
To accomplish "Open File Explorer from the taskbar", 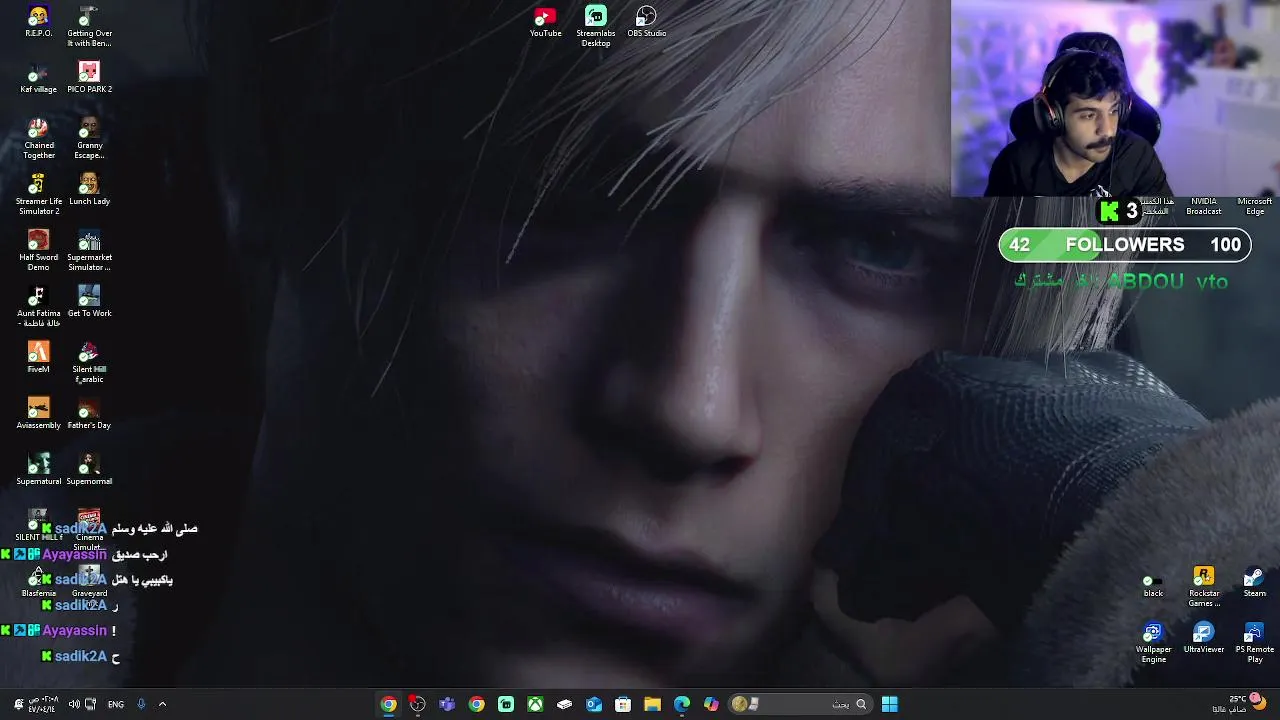I will point(652,704).
